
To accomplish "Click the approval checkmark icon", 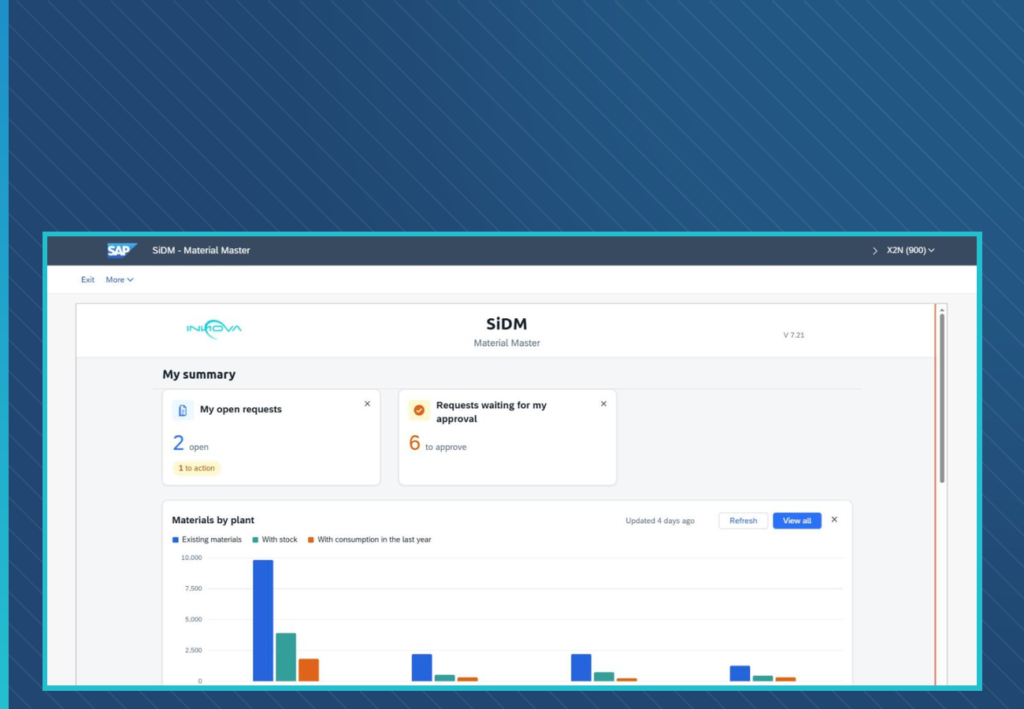I will pos(419,410).
